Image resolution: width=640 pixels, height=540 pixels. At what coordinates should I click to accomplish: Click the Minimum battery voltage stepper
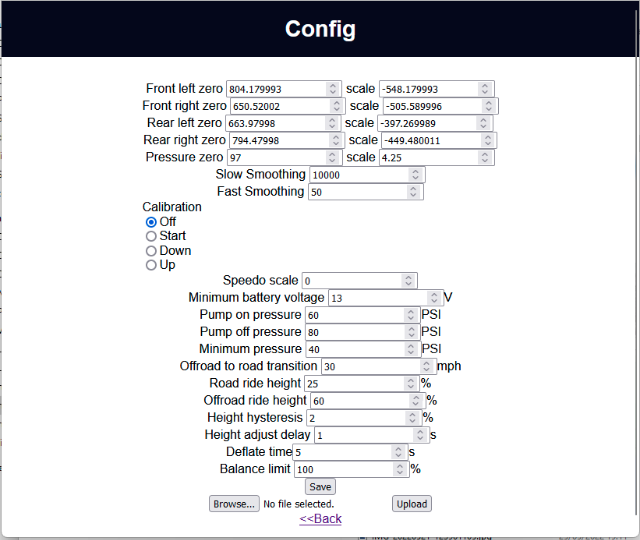click(x=434, y=298)
